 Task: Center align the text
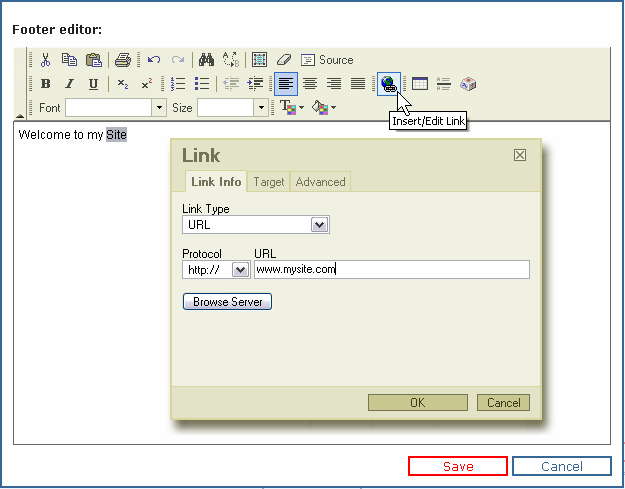click(x=310, y=84)
